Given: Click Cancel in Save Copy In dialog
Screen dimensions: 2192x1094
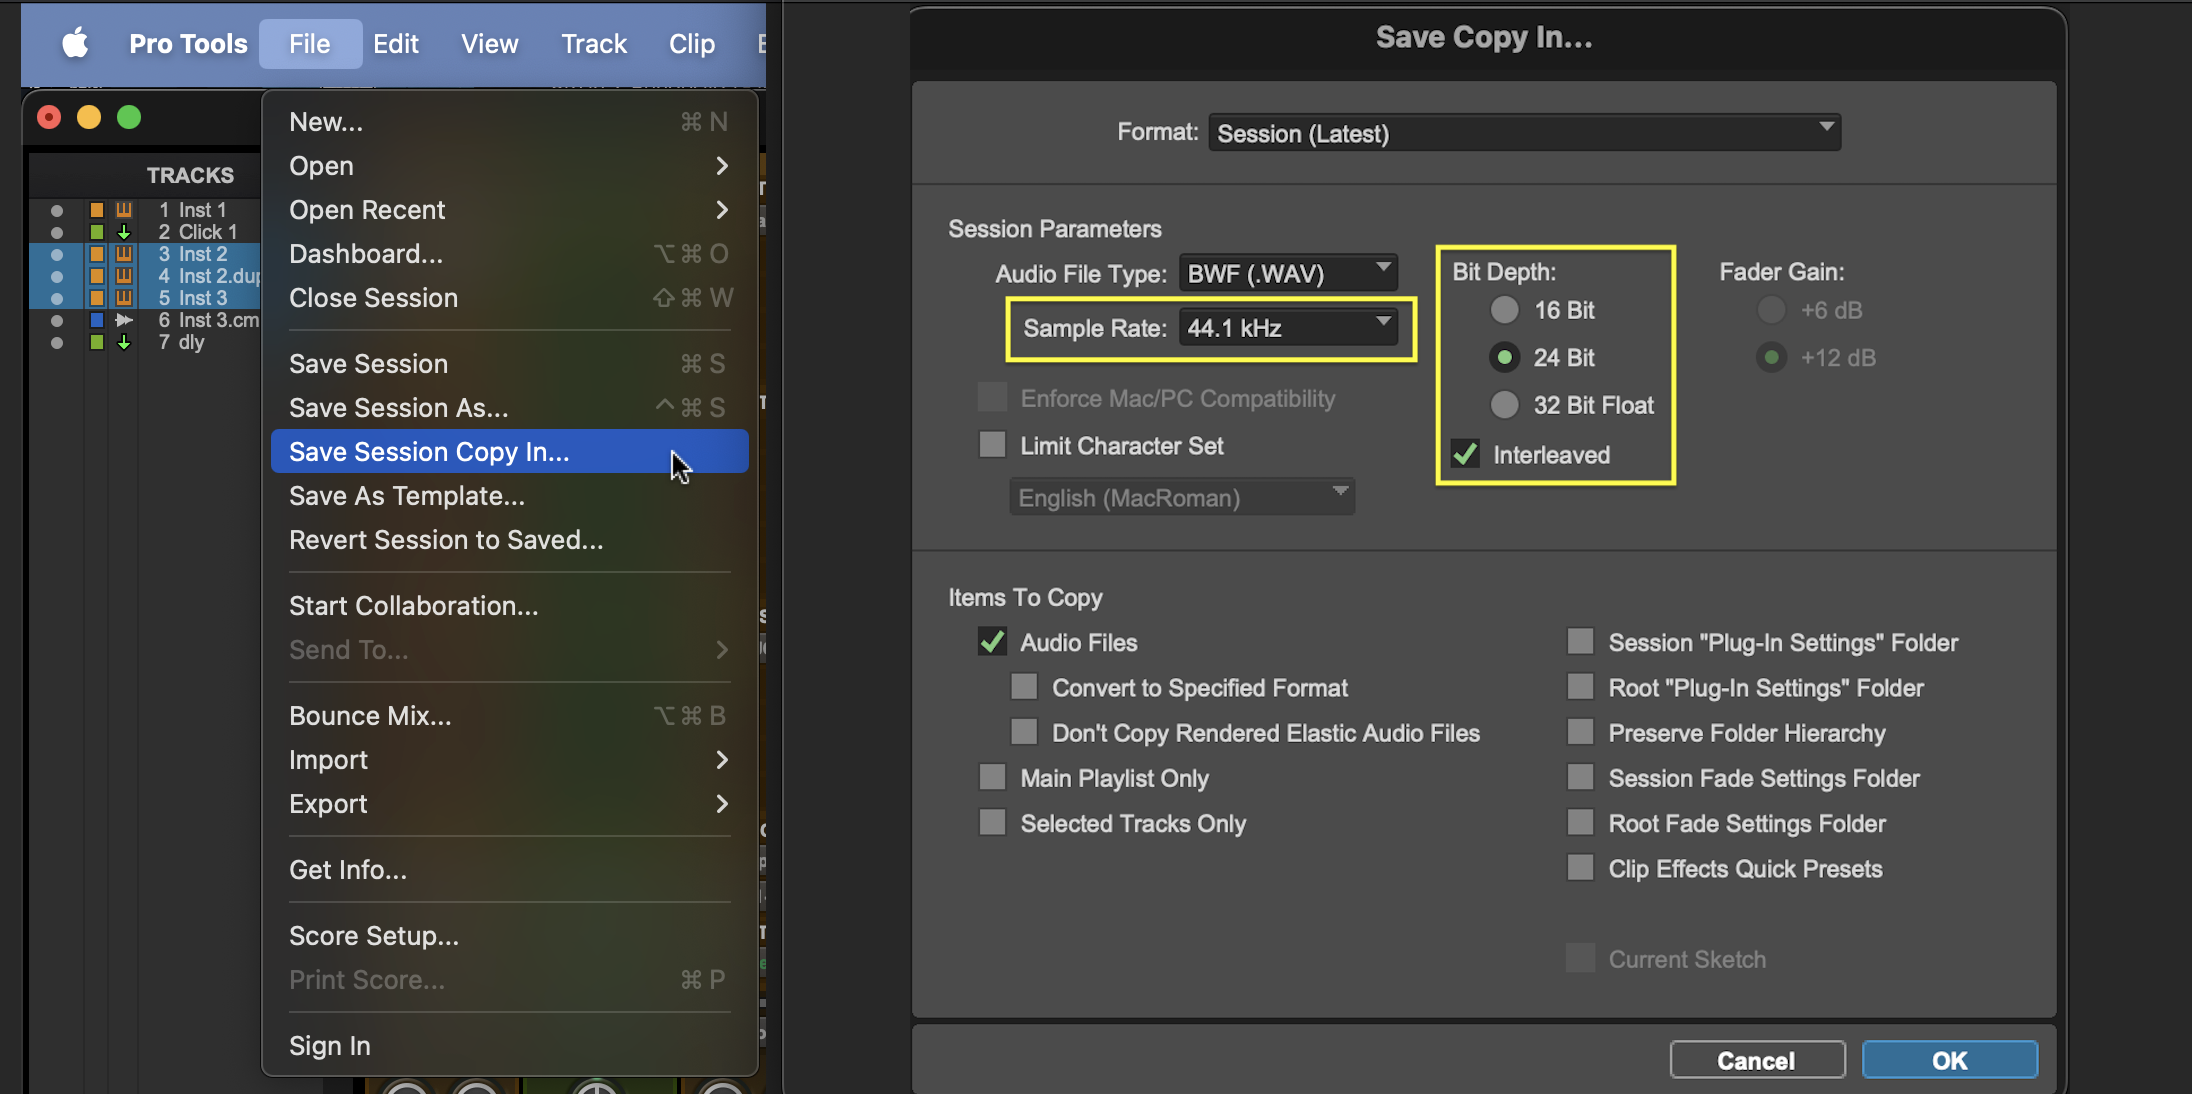Looking at the screenshot, I should click(x=1757, y=1060).
